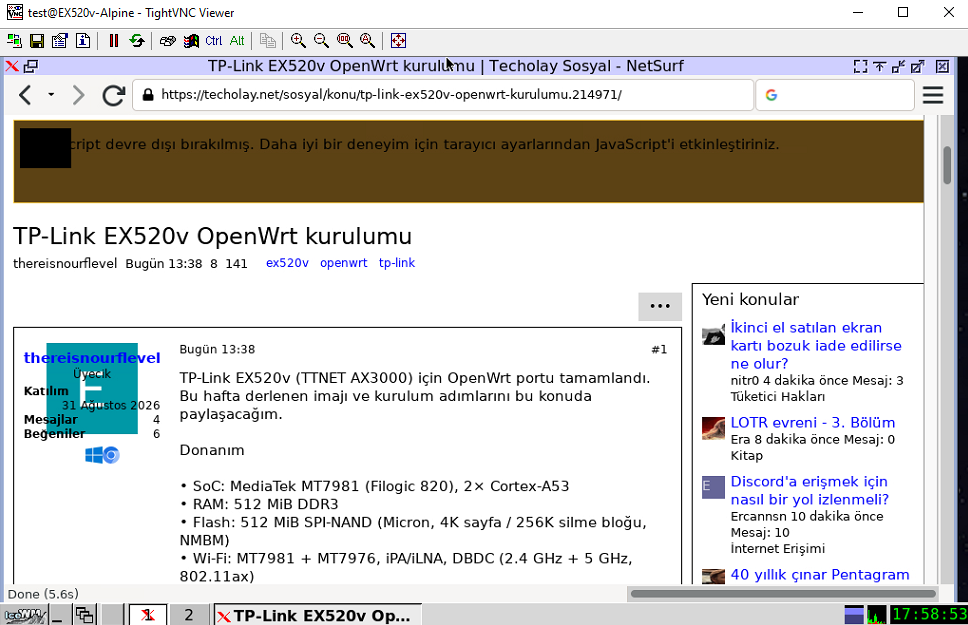Image resolution: width=968 pixels, height=625 pixels.
Task: Click the teal user avatar thumbnail
Action: pyautogui.click(x=92, y=388)
